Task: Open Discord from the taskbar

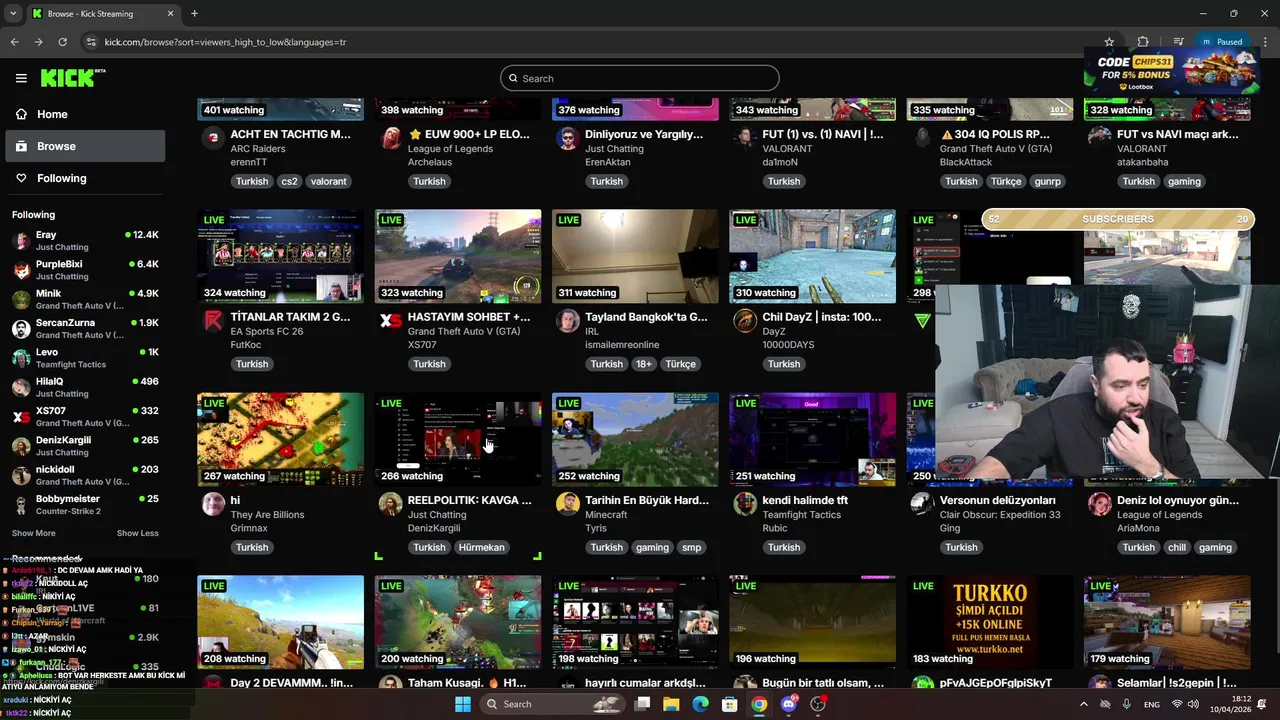Action: pos(789,704)
